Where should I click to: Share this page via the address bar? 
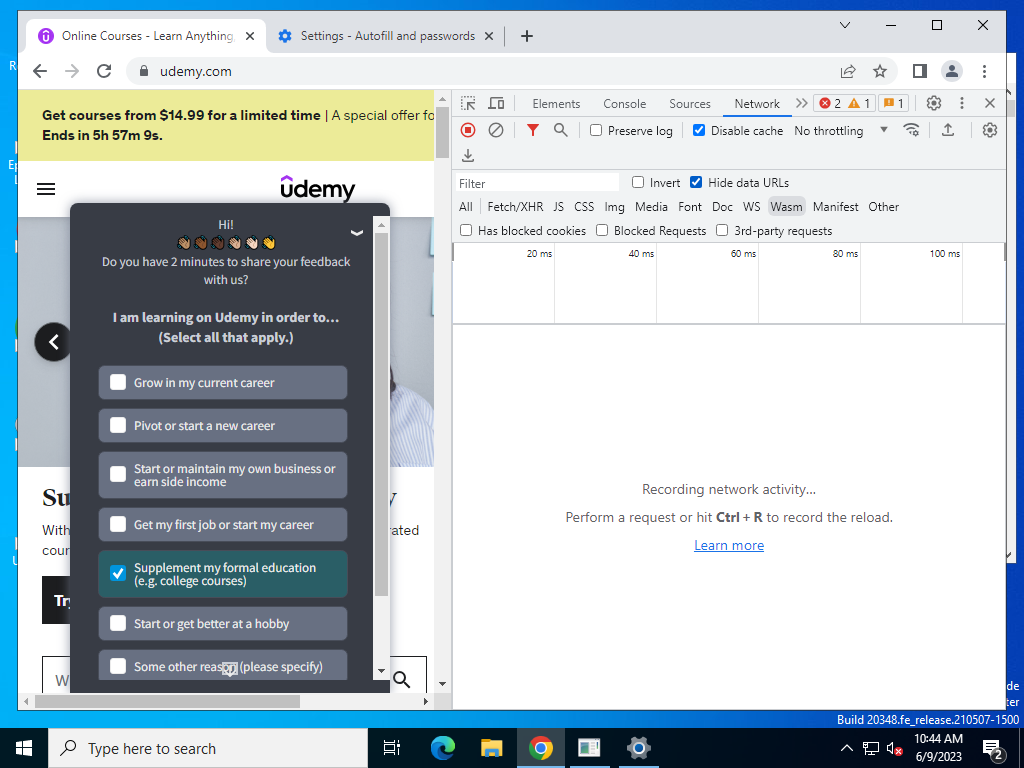[x=848, y=71]
